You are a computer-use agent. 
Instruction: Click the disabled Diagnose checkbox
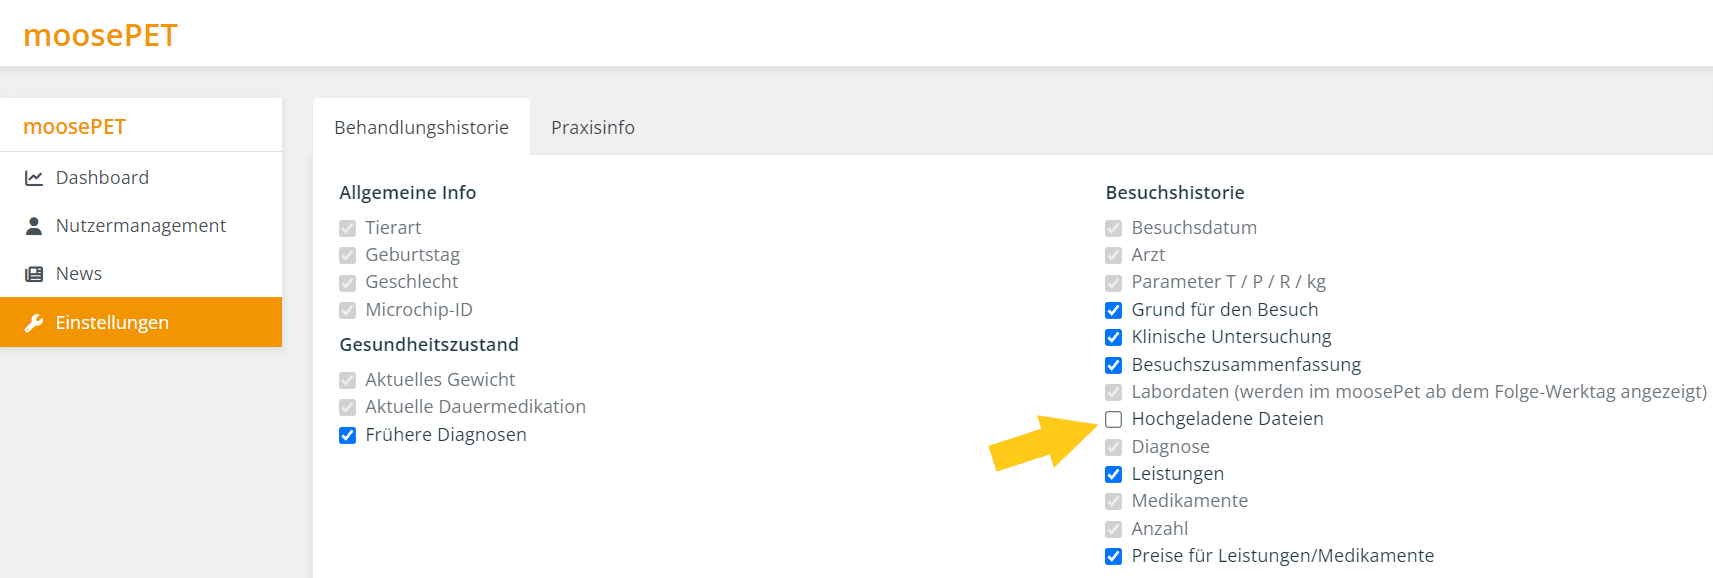(1113, 447)
